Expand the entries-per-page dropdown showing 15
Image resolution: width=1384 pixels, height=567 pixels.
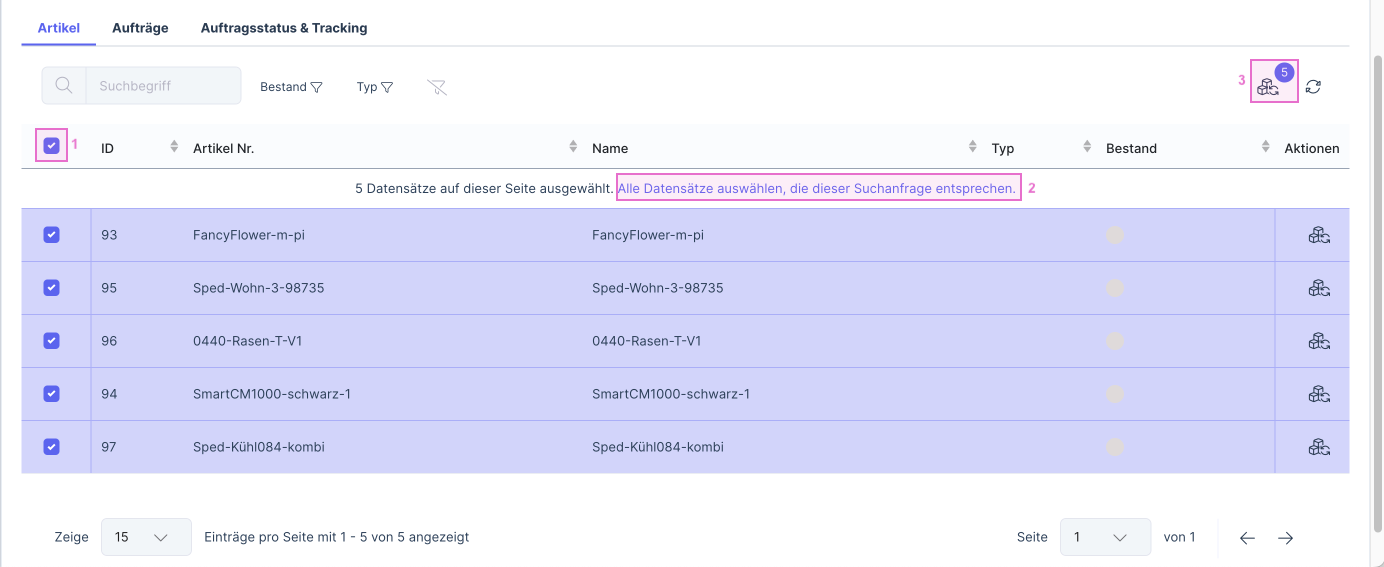(x=146, y=537)
